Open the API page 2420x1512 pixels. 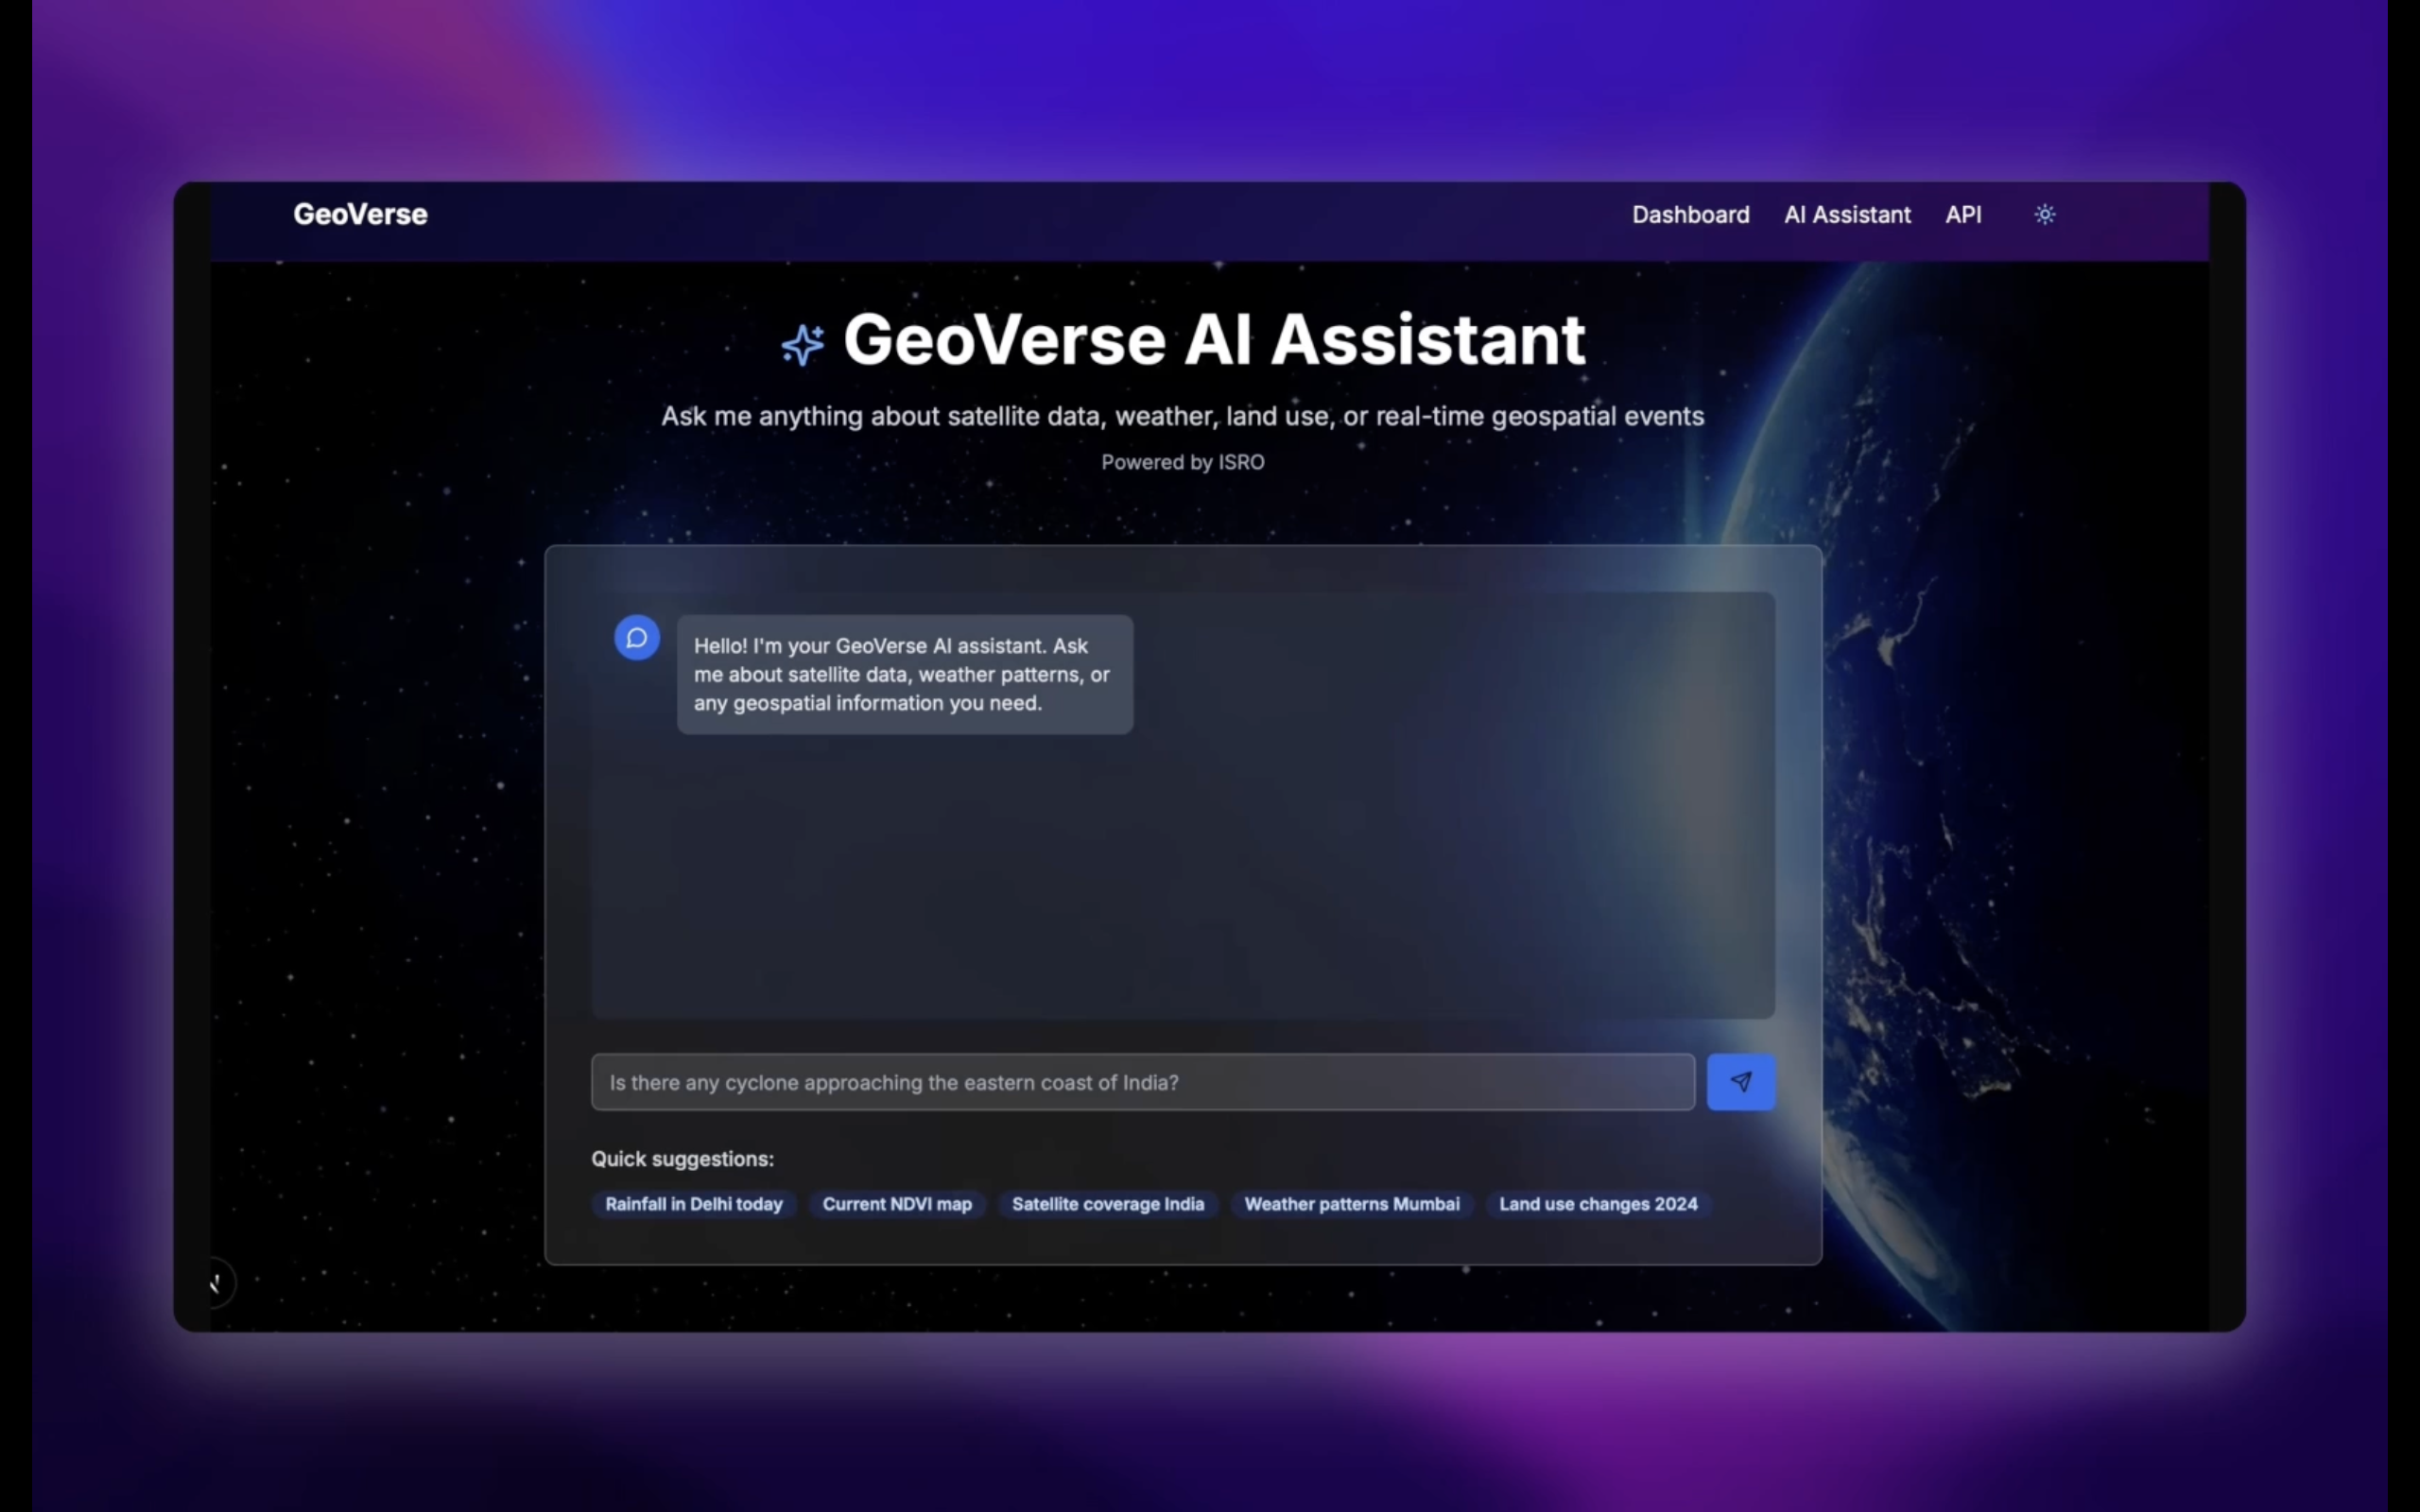tap(1962, 214)
